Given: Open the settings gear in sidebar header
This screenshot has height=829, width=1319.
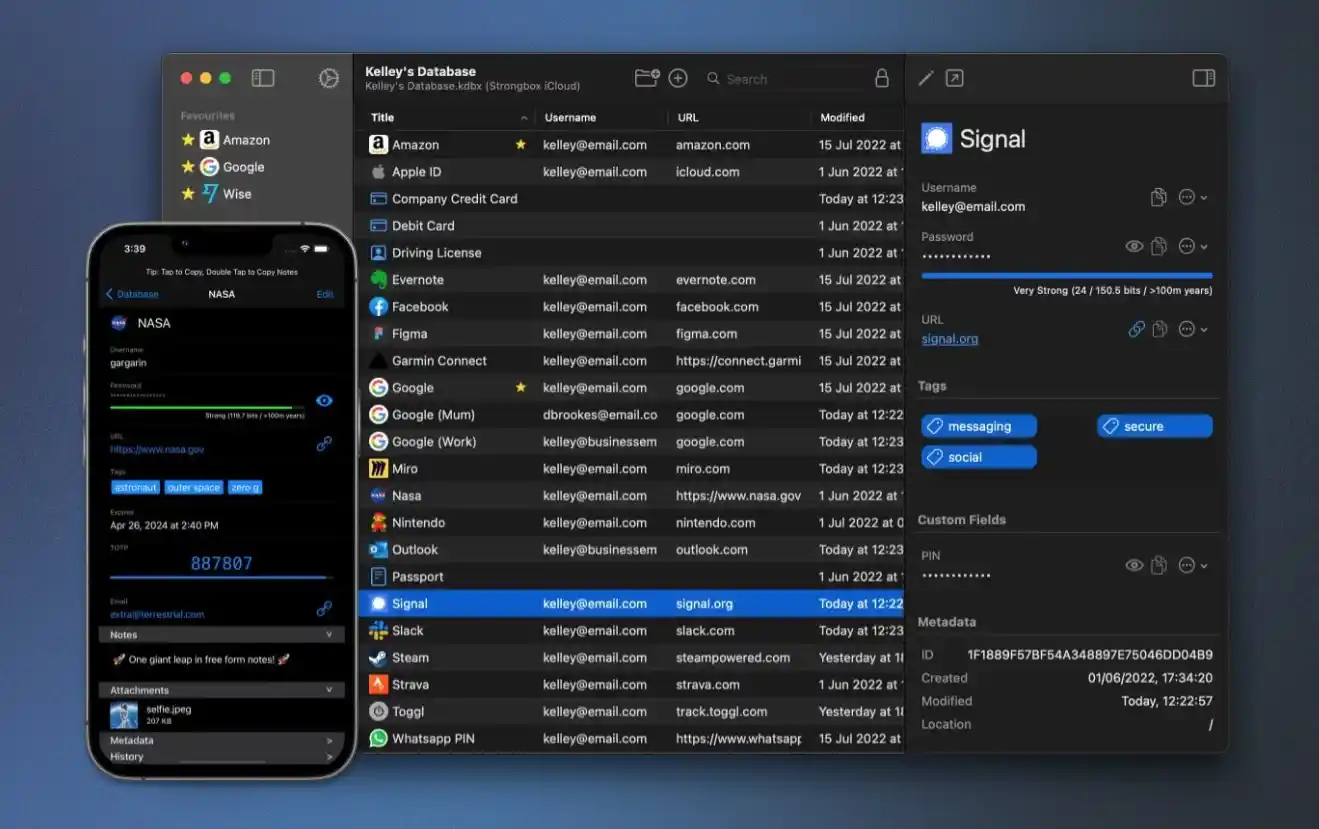Looking at the screenshot, I should 328,78.
